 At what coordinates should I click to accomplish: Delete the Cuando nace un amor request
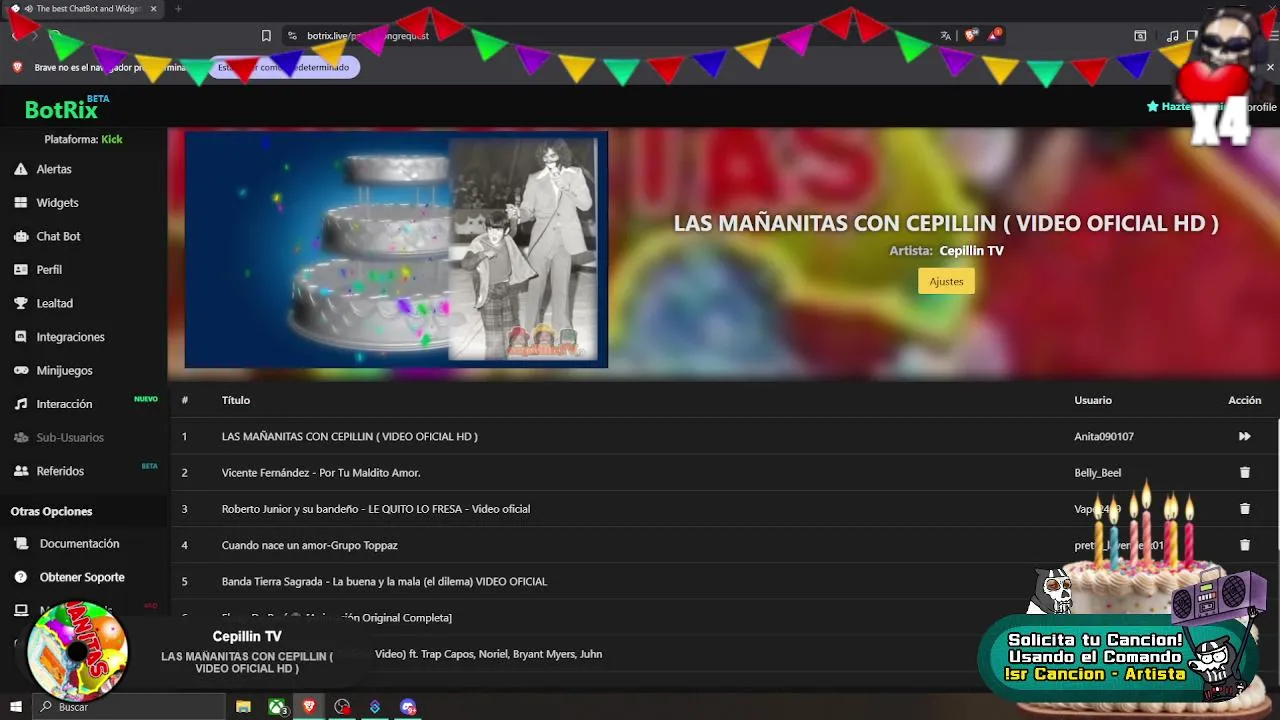tap(1244, 545)
